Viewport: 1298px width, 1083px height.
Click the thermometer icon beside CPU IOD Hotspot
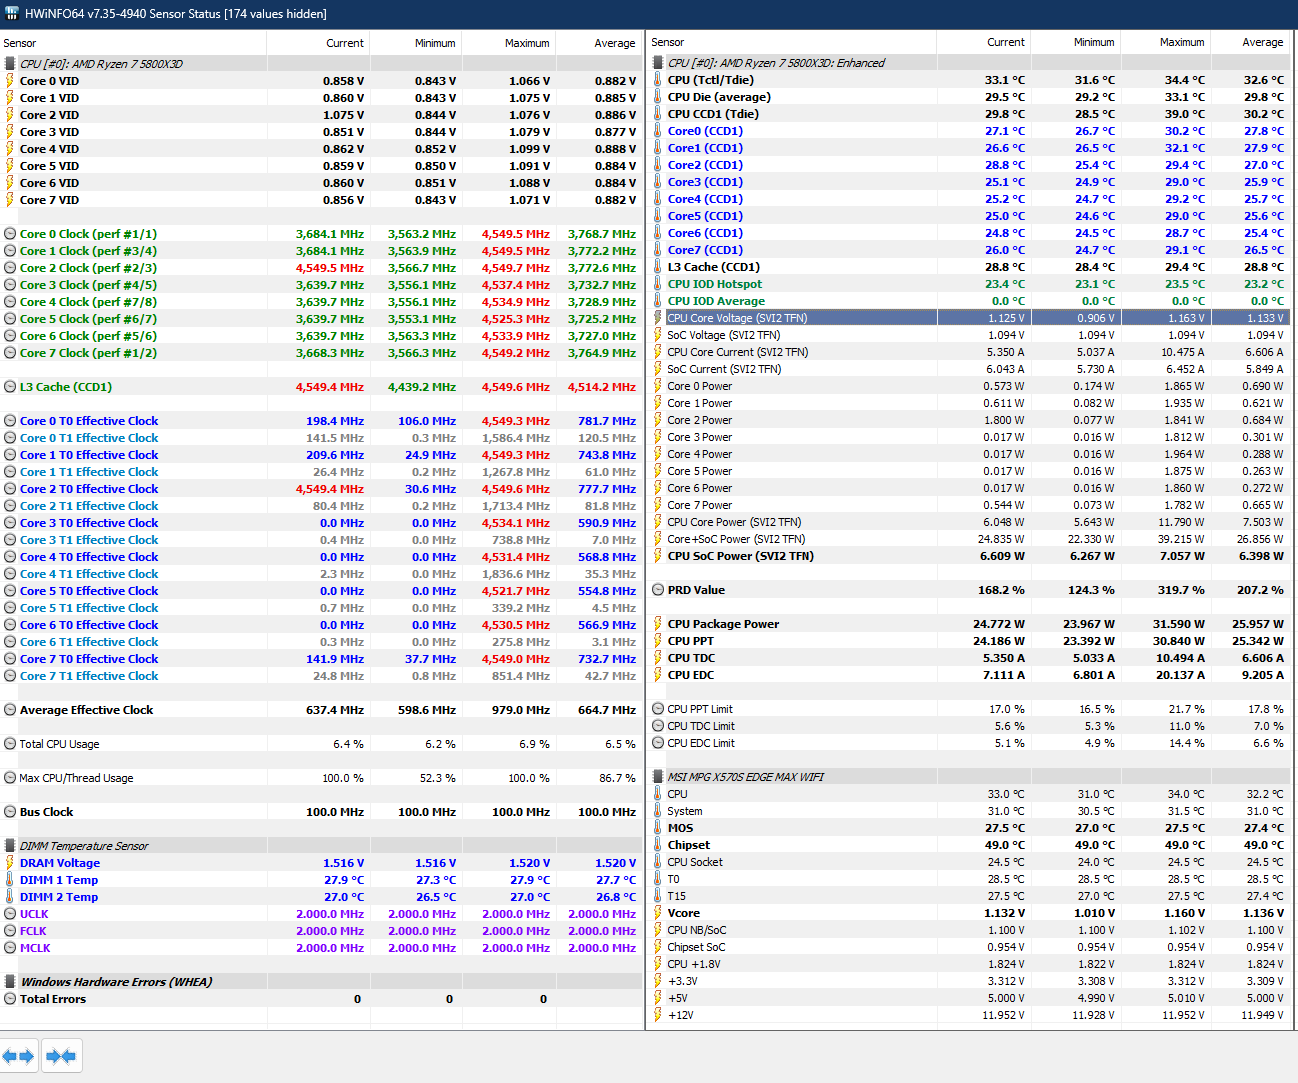658,284
